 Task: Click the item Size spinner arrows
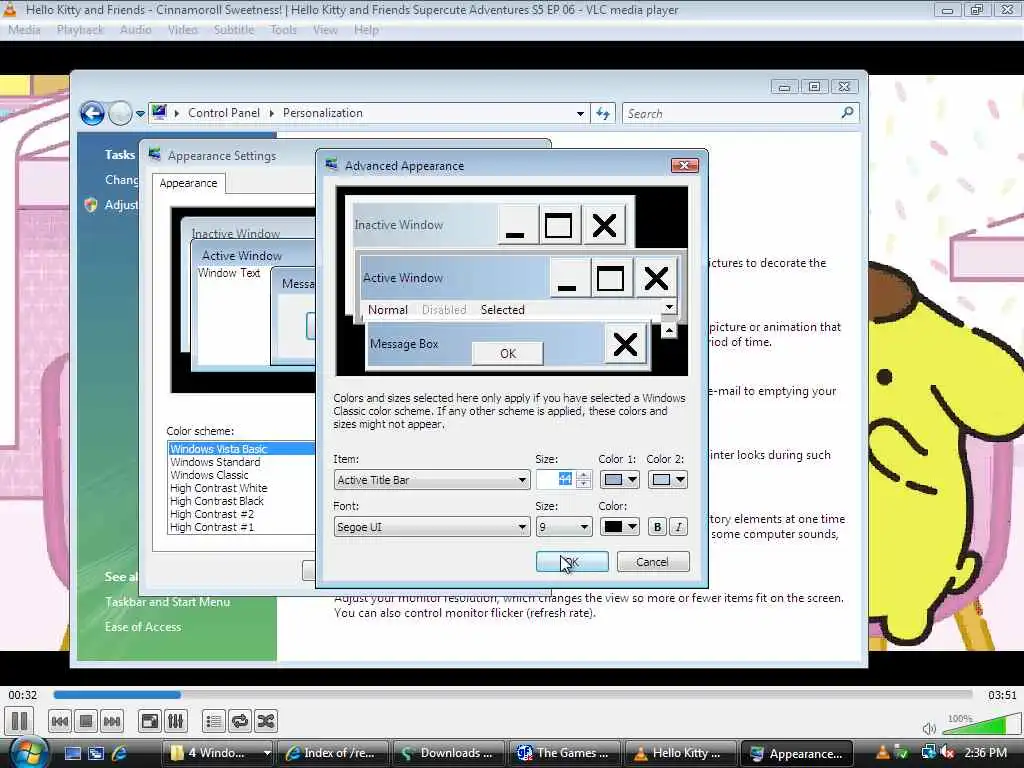pyautogui.click(x=583, y=480)
